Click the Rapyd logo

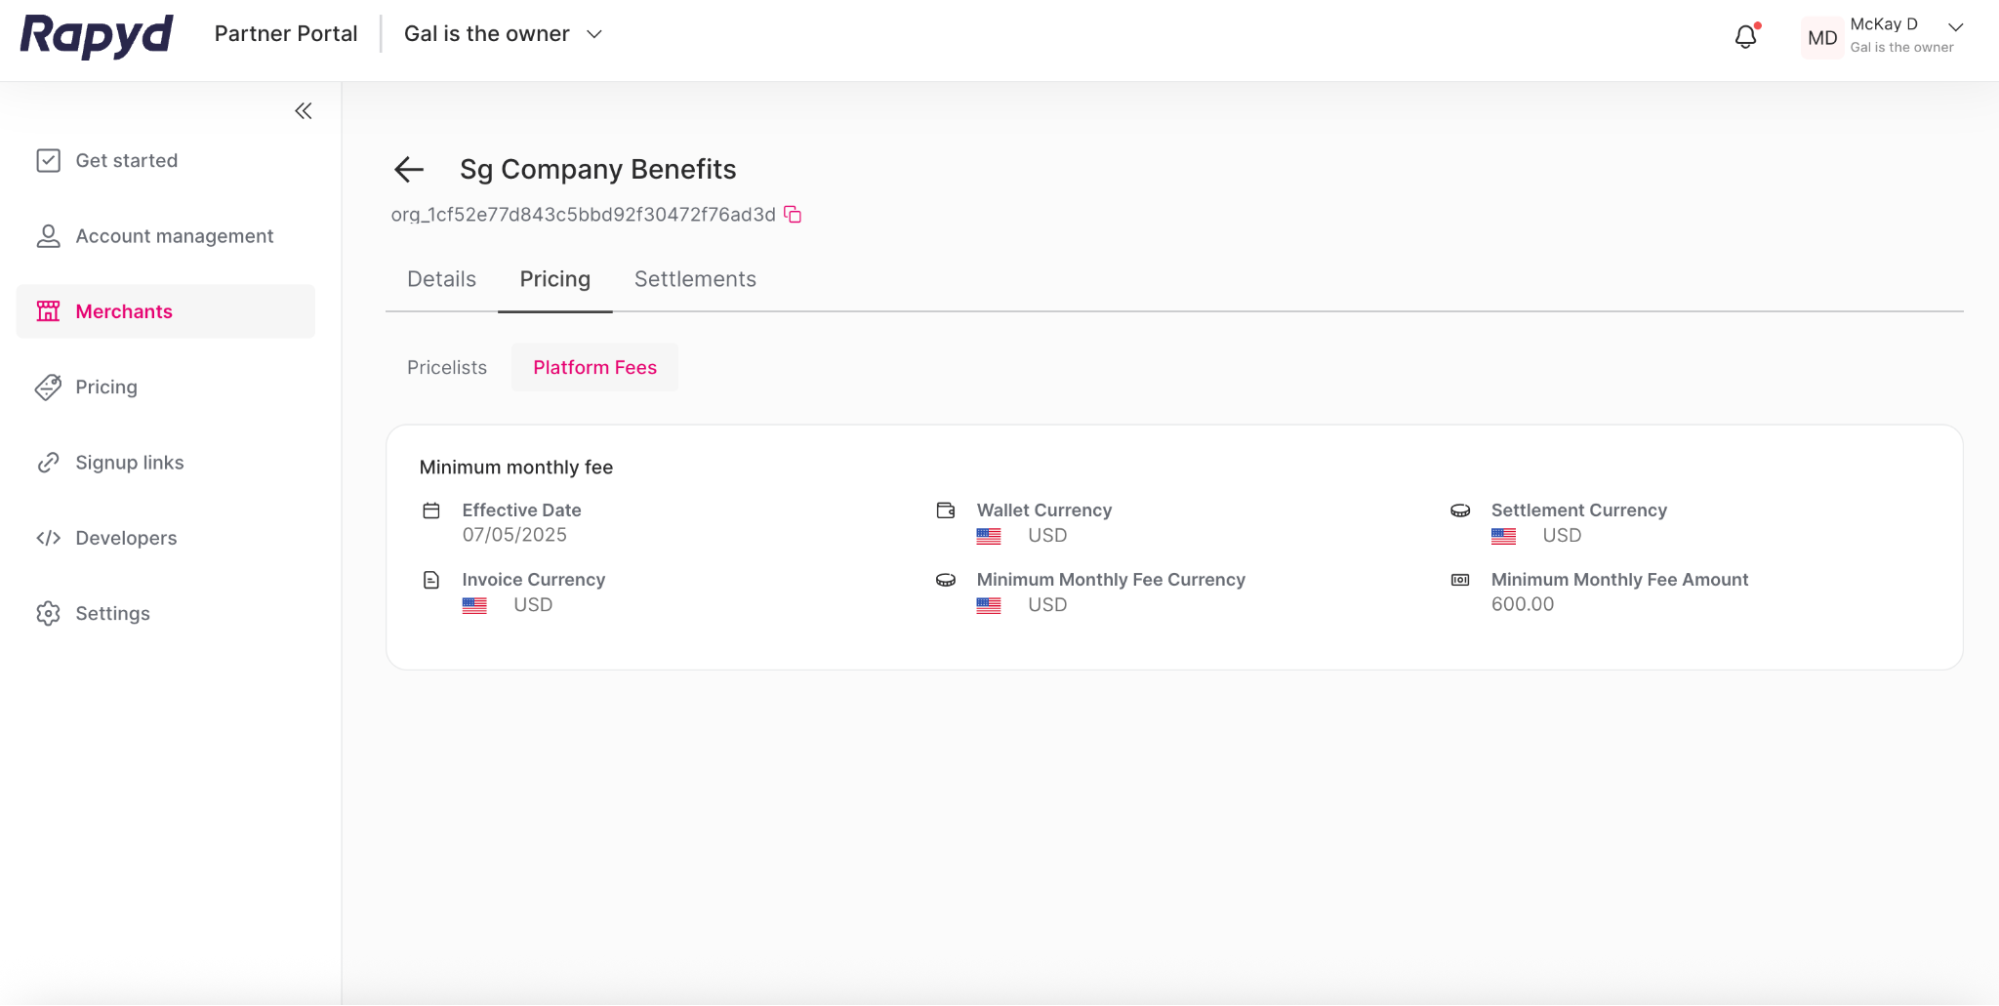(95, 36)
